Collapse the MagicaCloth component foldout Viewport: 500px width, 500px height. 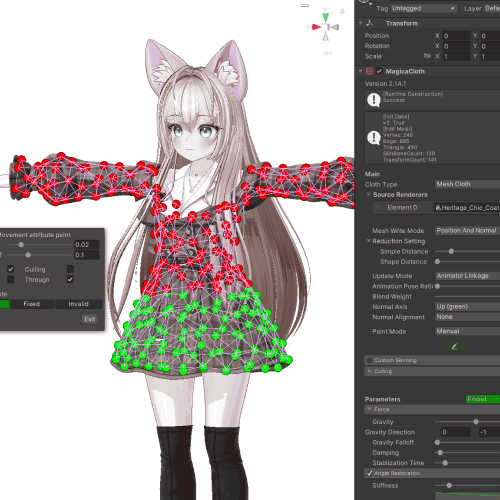(361, 71)
